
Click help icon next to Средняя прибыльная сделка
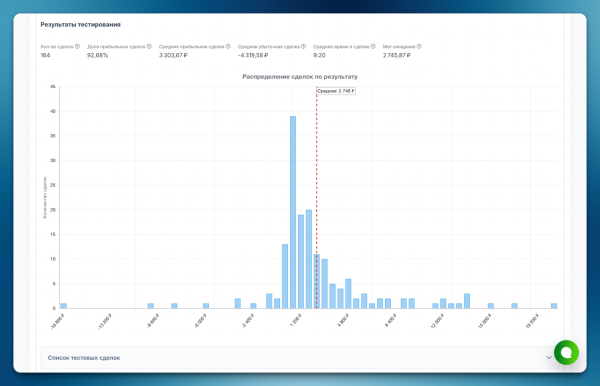coord(228,46)
